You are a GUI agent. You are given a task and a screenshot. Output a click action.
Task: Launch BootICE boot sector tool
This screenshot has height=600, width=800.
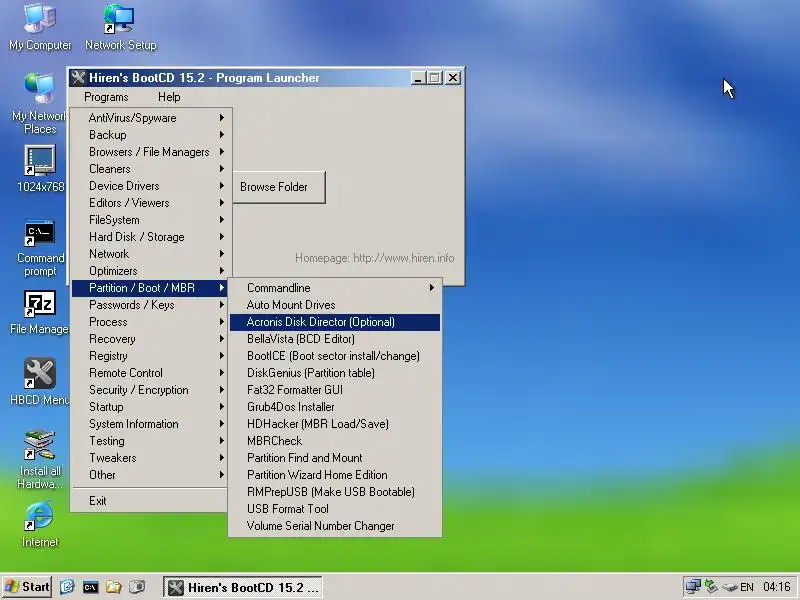click(x=335, y=356)
